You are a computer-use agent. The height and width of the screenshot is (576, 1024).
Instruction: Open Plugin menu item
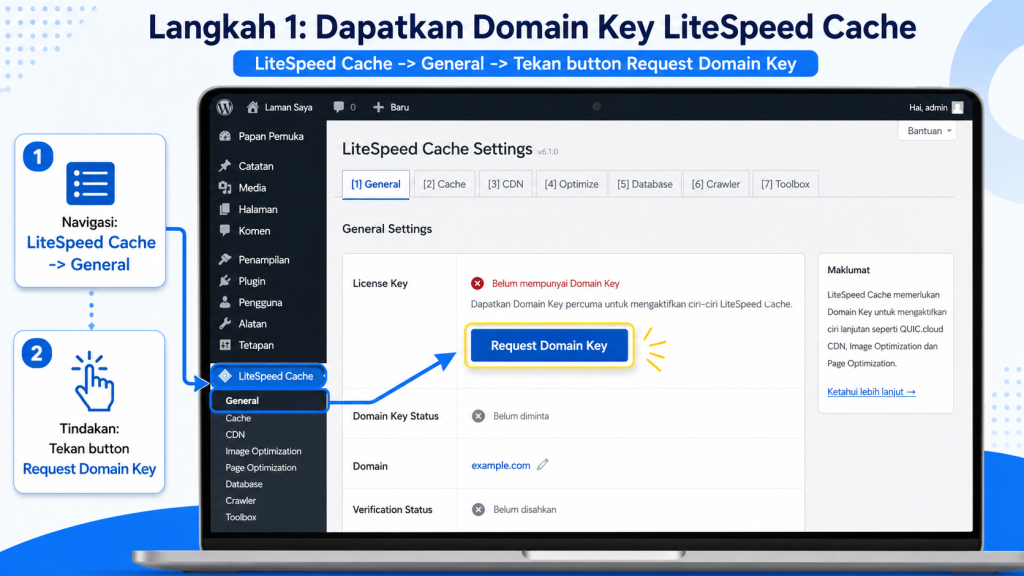[251, 281]
